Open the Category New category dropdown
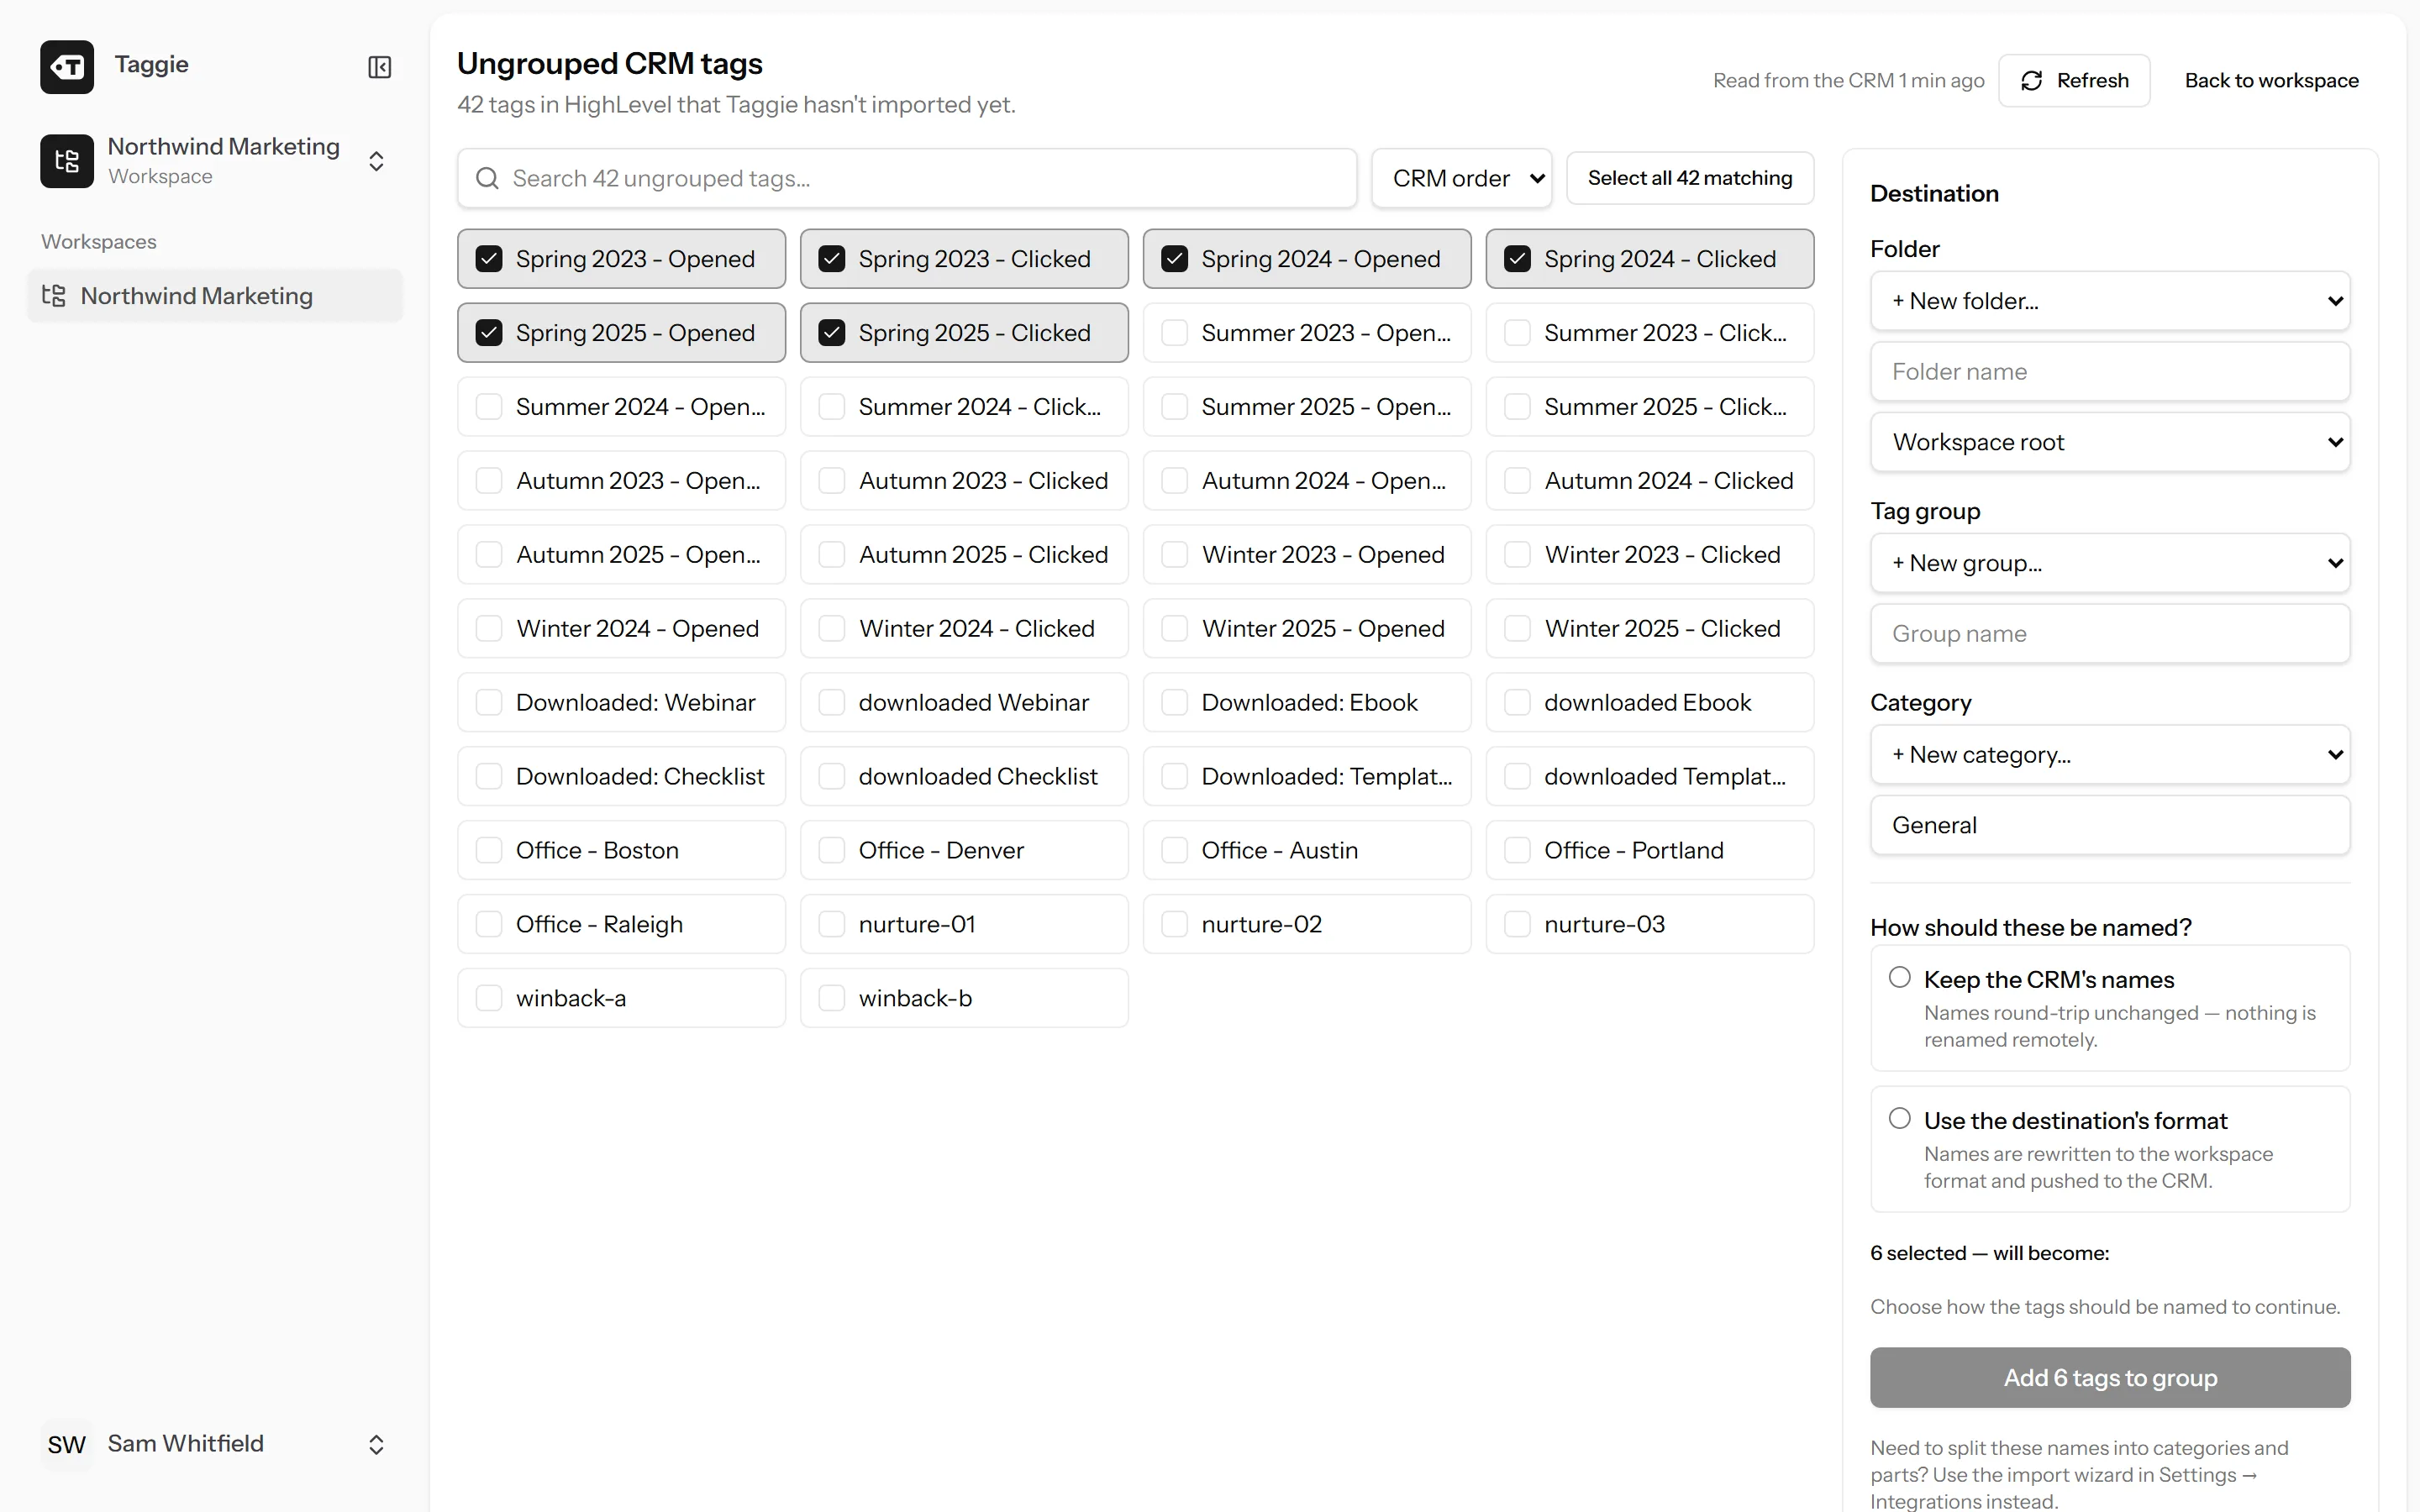Viewport: 2420px width, 1512px height. click(2110, 755)
